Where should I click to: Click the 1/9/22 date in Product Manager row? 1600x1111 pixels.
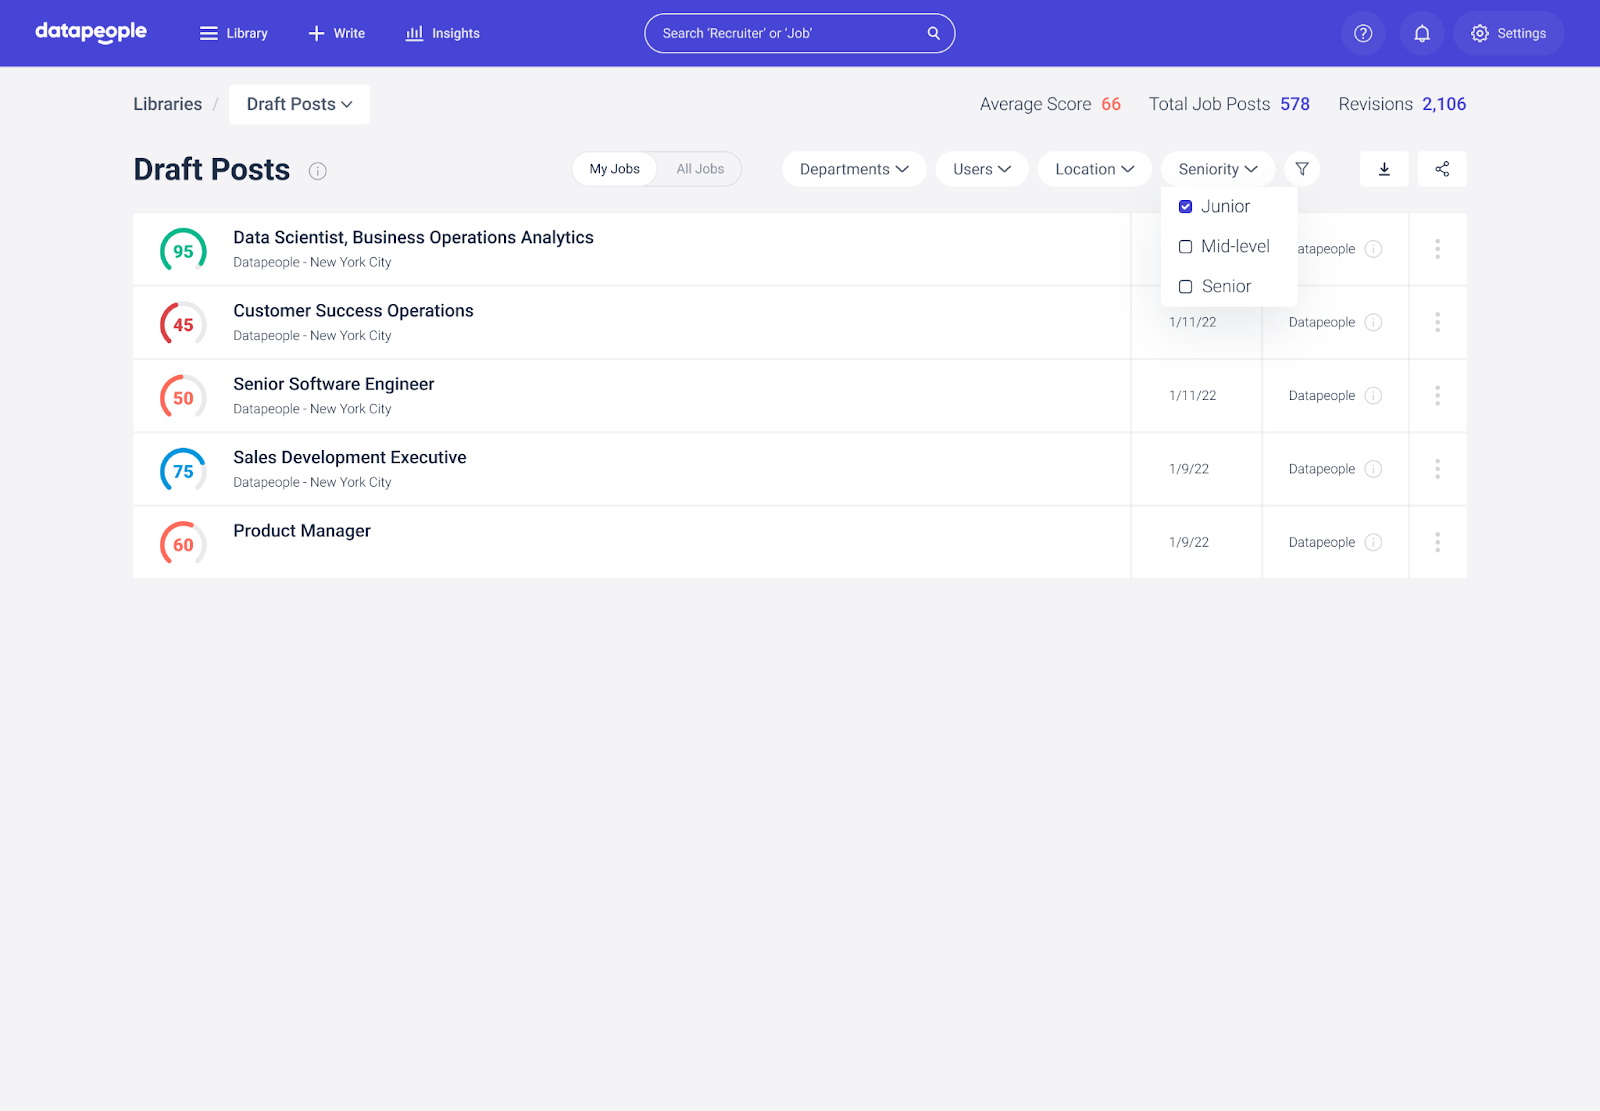tap(1189, 542)
